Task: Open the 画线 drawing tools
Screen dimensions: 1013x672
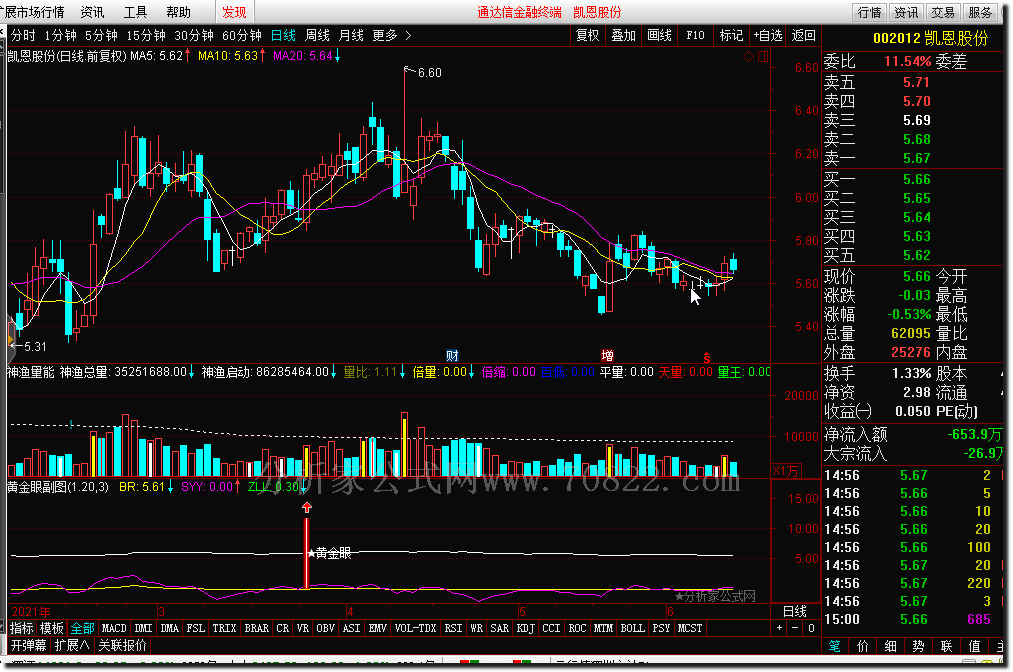Action: (x=660, y=36)
